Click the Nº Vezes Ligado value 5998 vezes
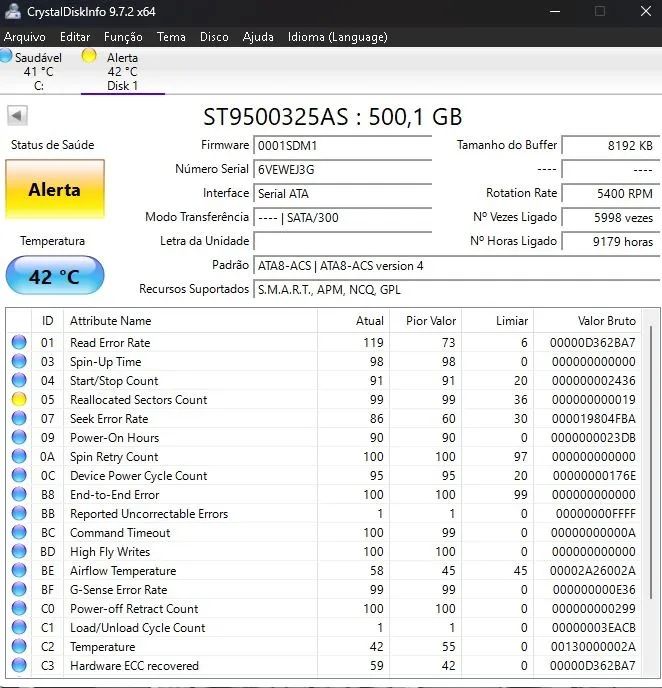The image size is (662, 688). [x=611, y=218]
